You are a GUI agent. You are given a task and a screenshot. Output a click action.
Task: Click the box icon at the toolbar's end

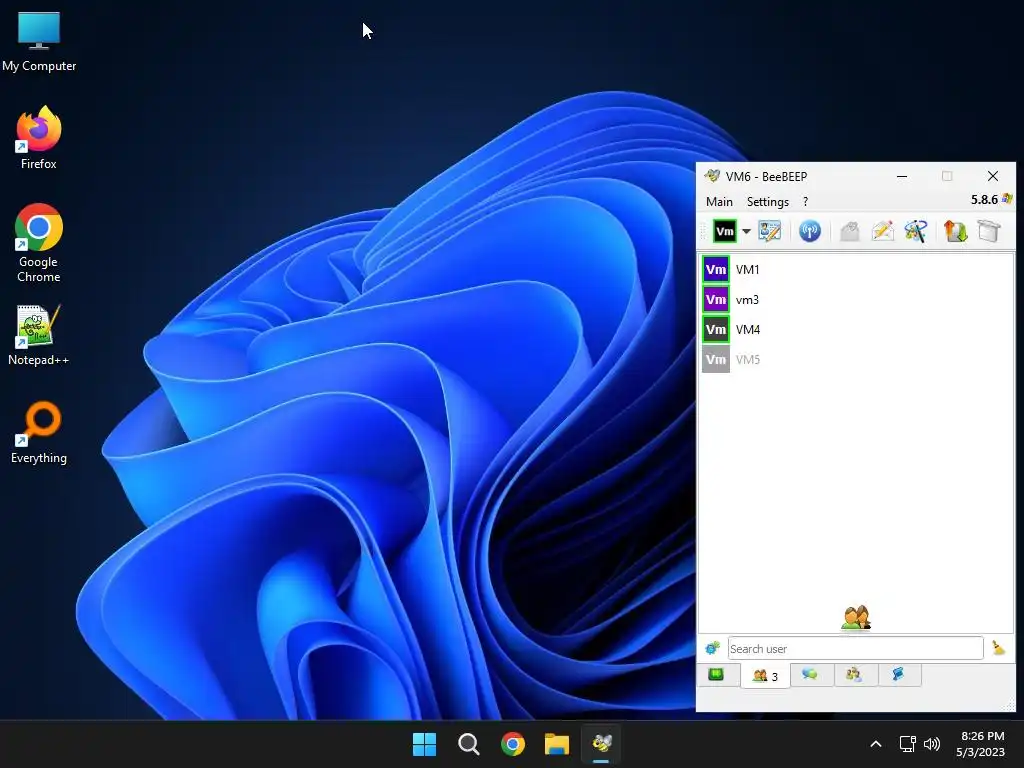(989, 231)
